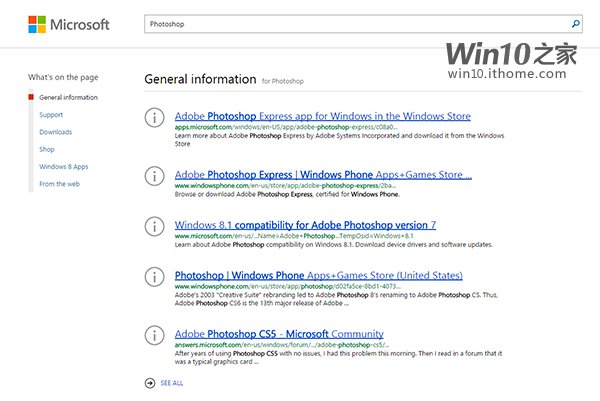Screen dimensions: 600x401
Task: Click the apps.microsoft.com result URL
Action: pyautogui.click(x=286, y=127)
